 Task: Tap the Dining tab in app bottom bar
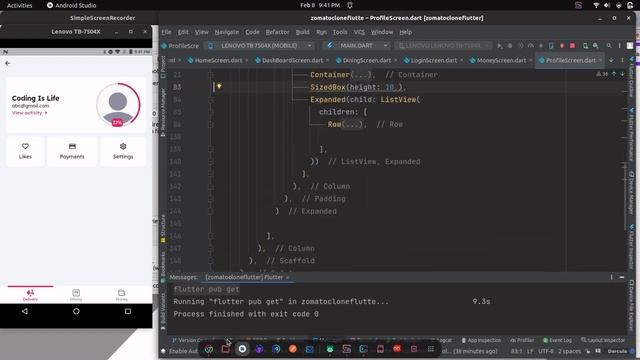76,295
